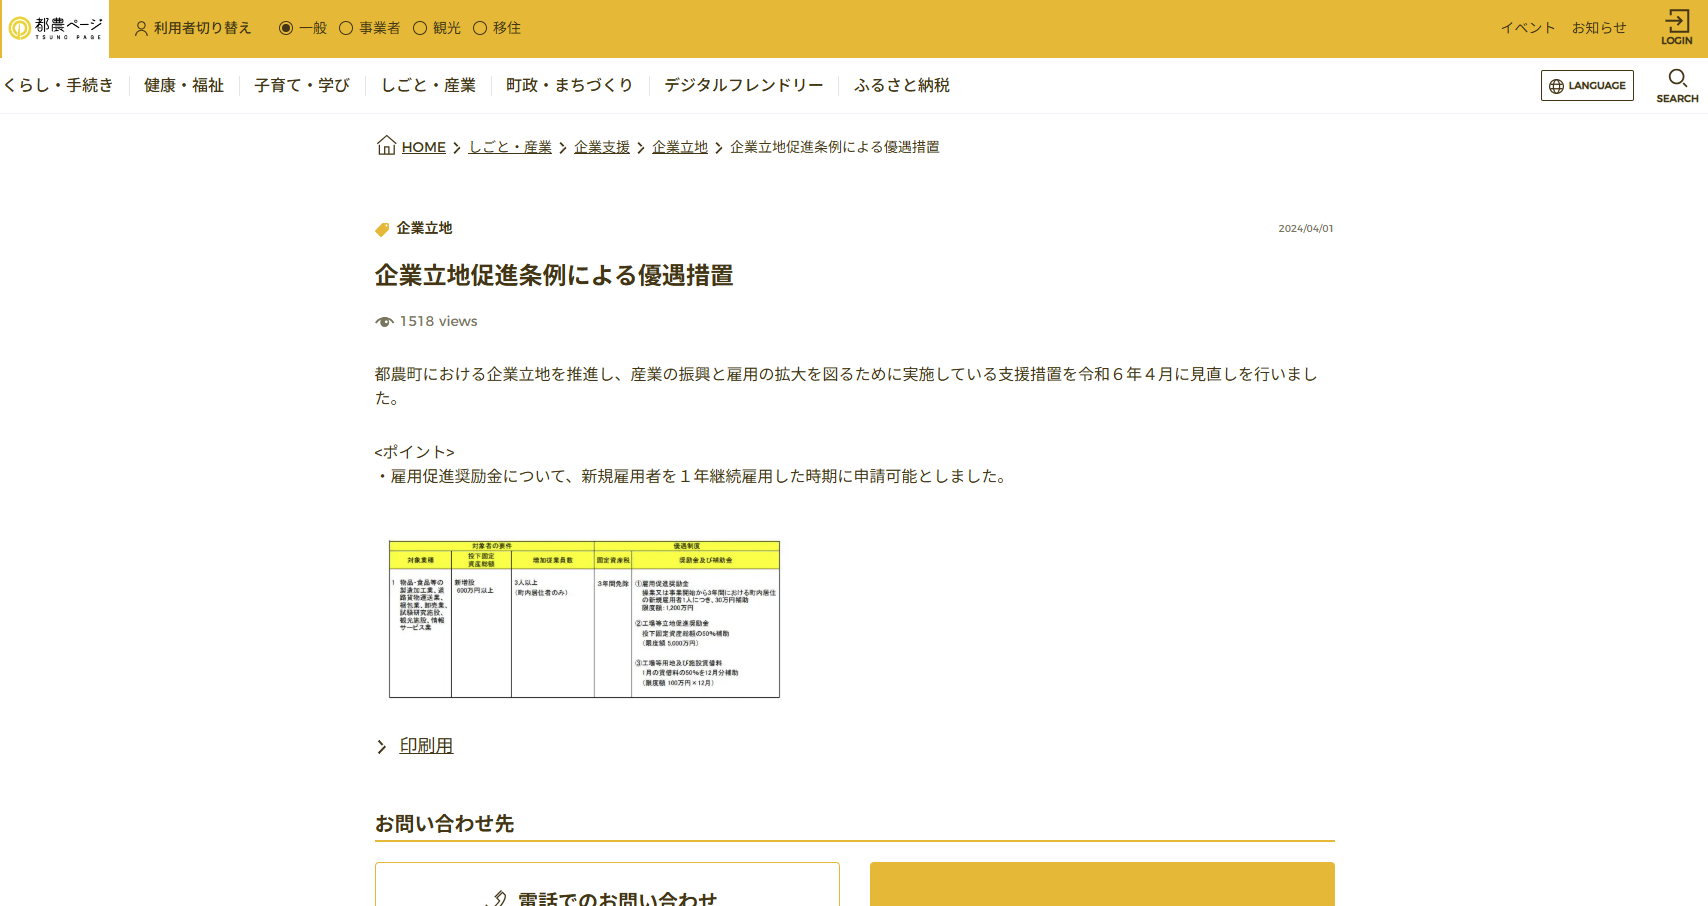Click the 企業立地促進条例による優遇措置 page heading
Viewport: 1708px width, 906px height.
click(x=554, y=275)
